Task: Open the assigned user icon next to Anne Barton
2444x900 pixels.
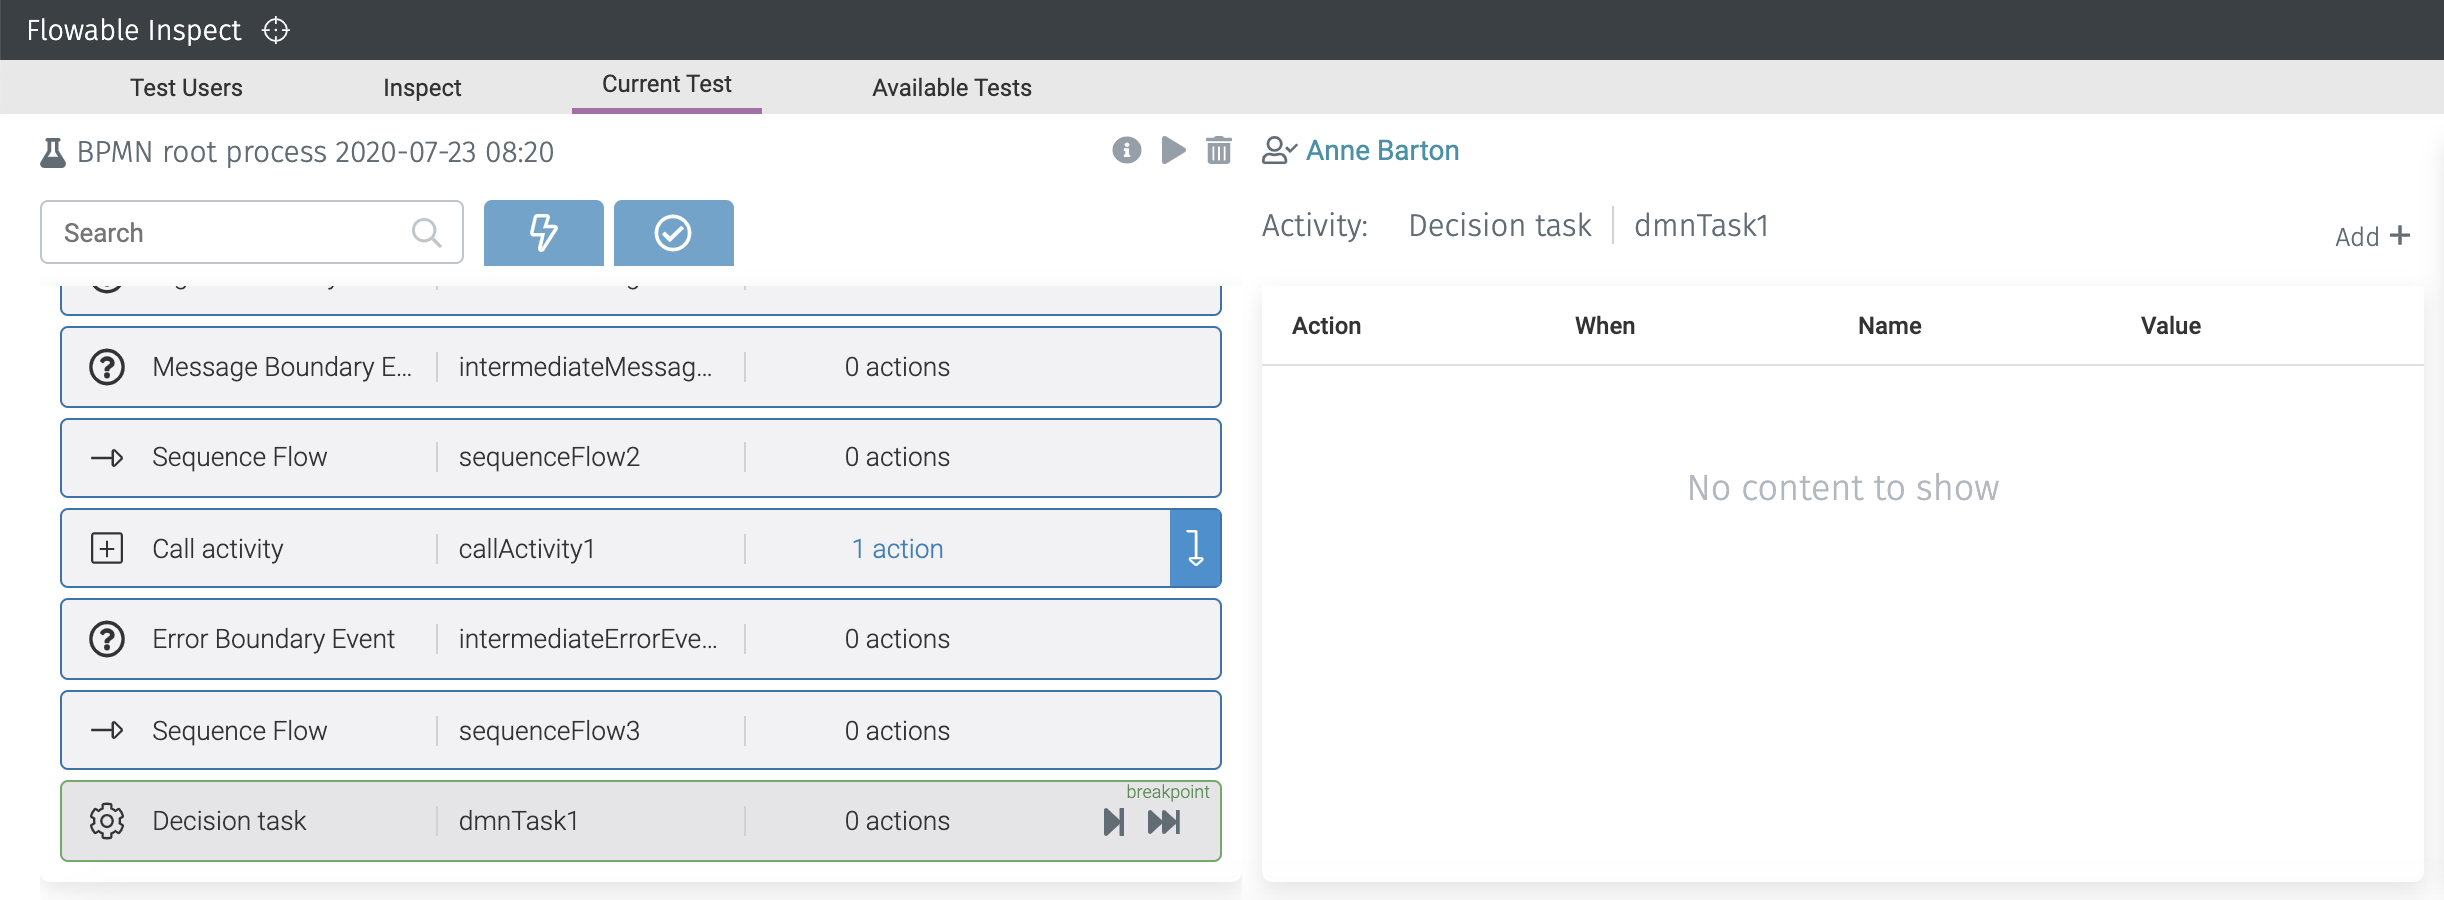Action: coord(1279,150)
